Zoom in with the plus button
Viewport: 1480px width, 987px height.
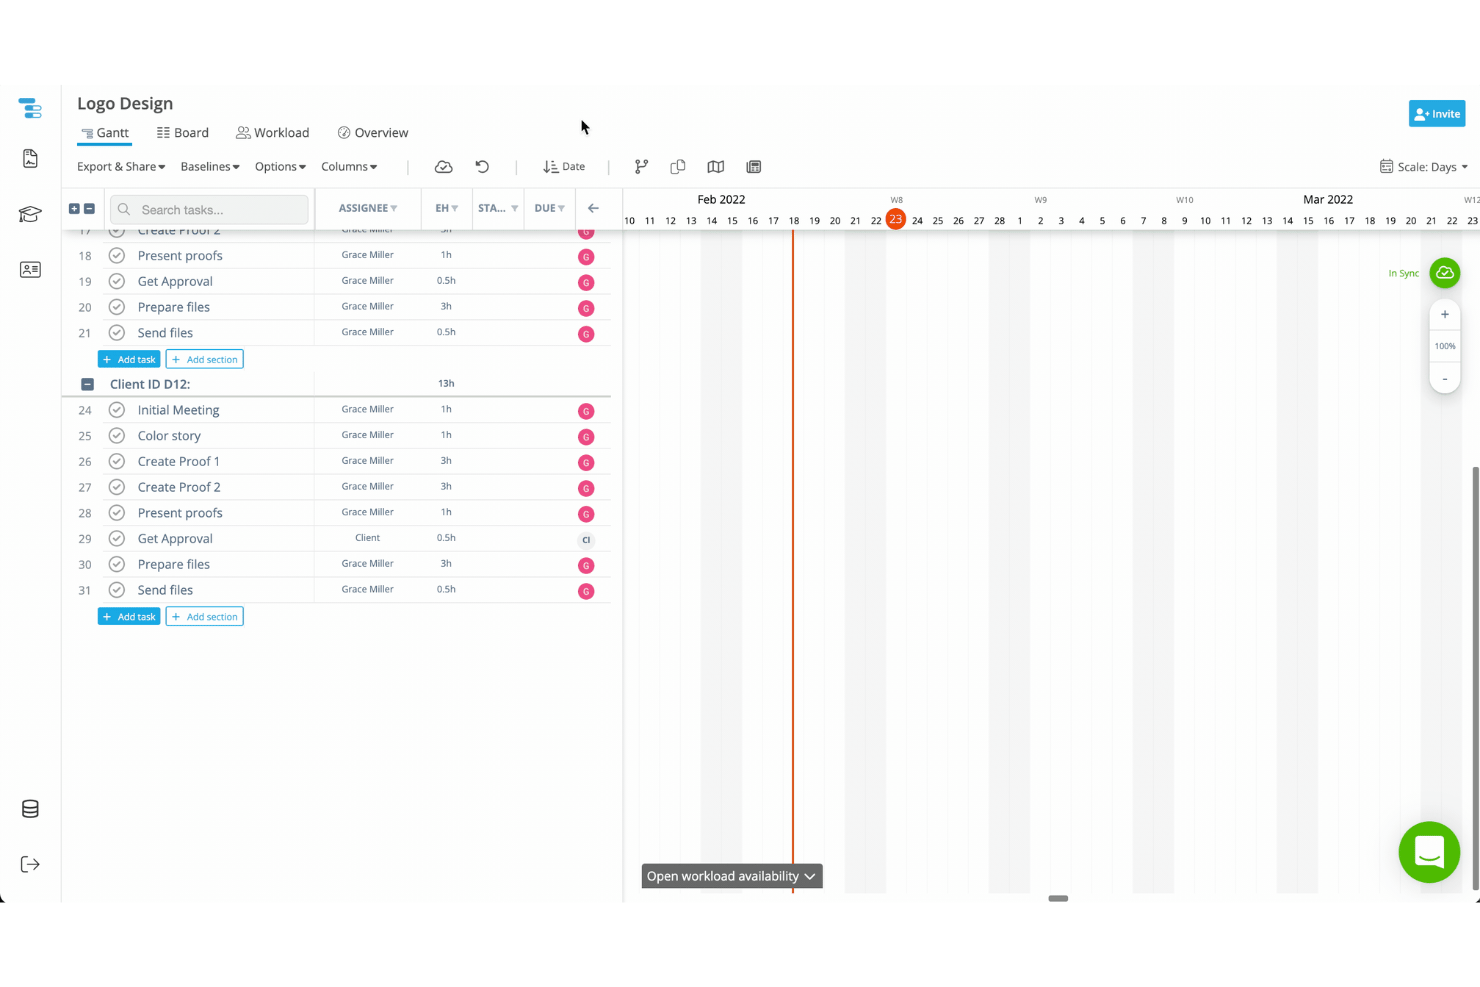click(1445, 314)
